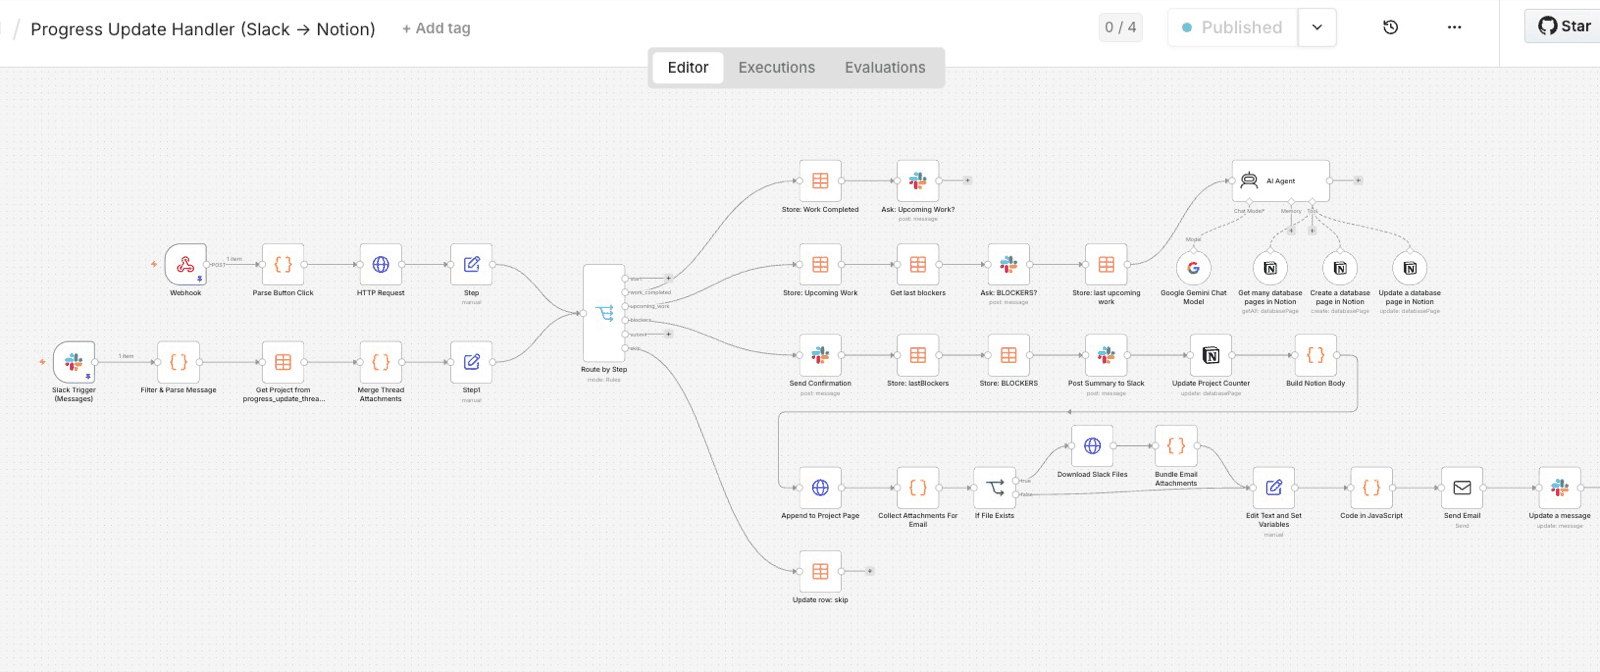The width and height of the screenshot is (1600, 672).
Task: Open the Google Gemini Chat Model node
Action: coord(1193,268)
